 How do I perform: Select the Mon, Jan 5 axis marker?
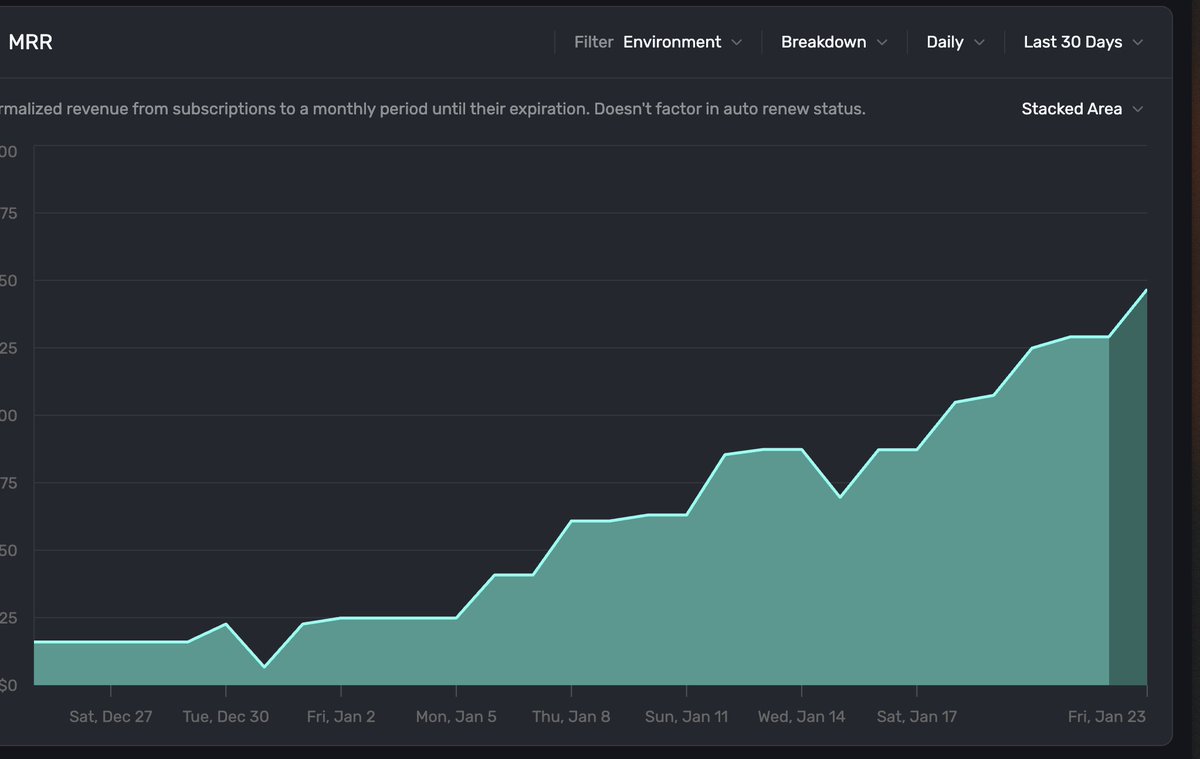[x=456, y=716]
